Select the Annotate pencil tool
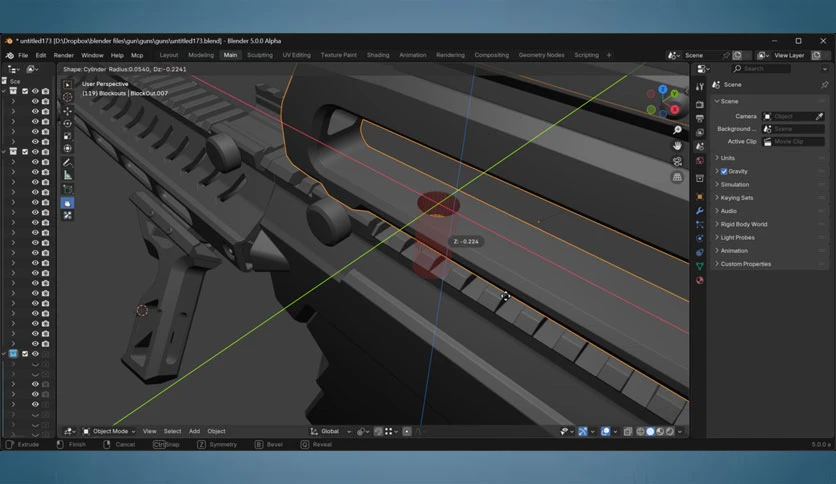 point(67,162)
